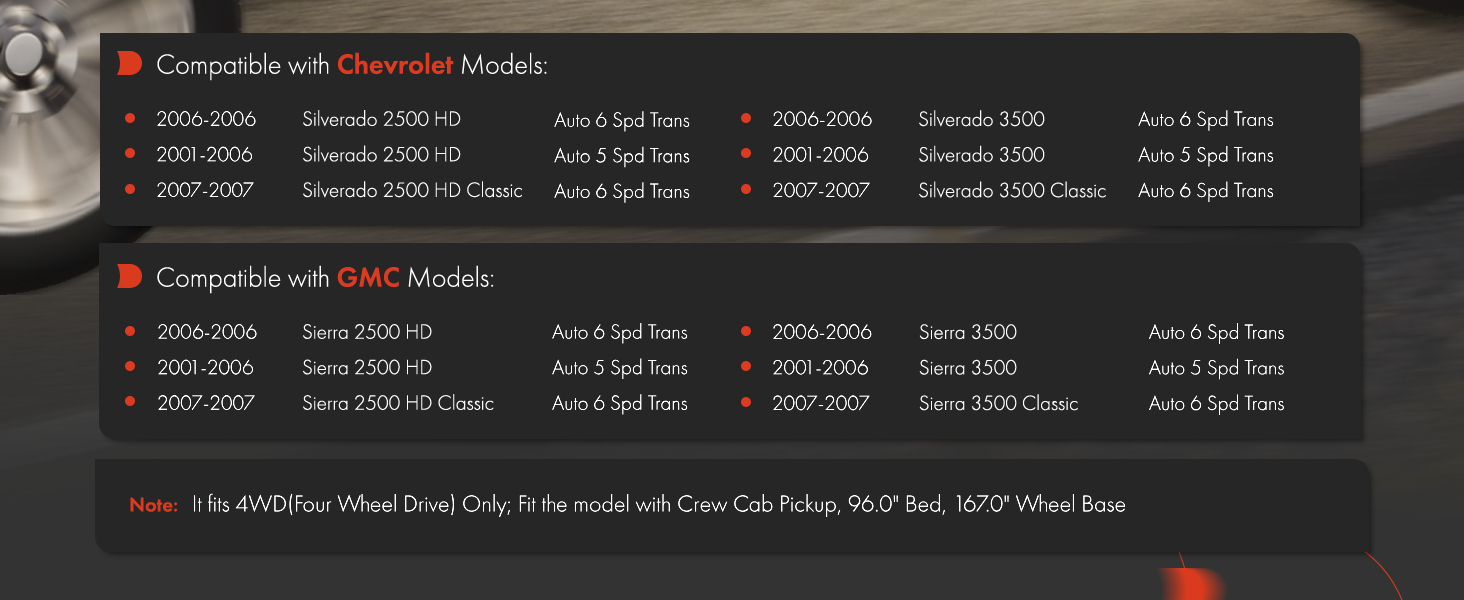Select the Sierra 3500 Classic entry
1464x600 pixels.
pos(998,403)
